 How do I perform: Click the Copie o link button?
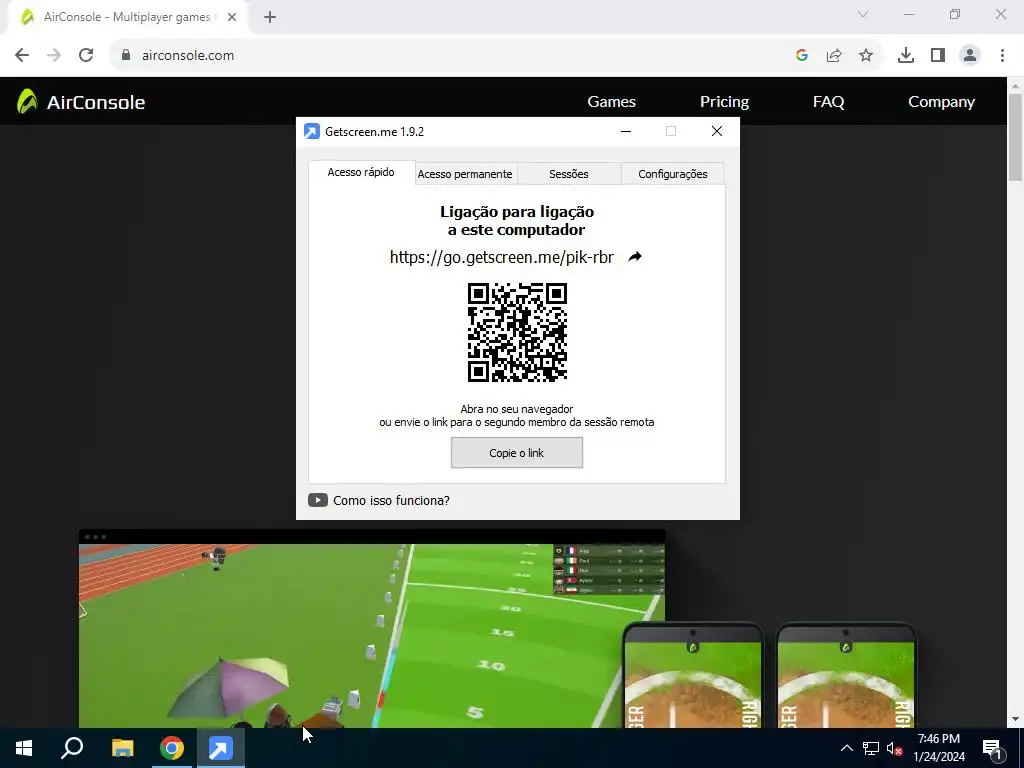click(x=517, y=453)
